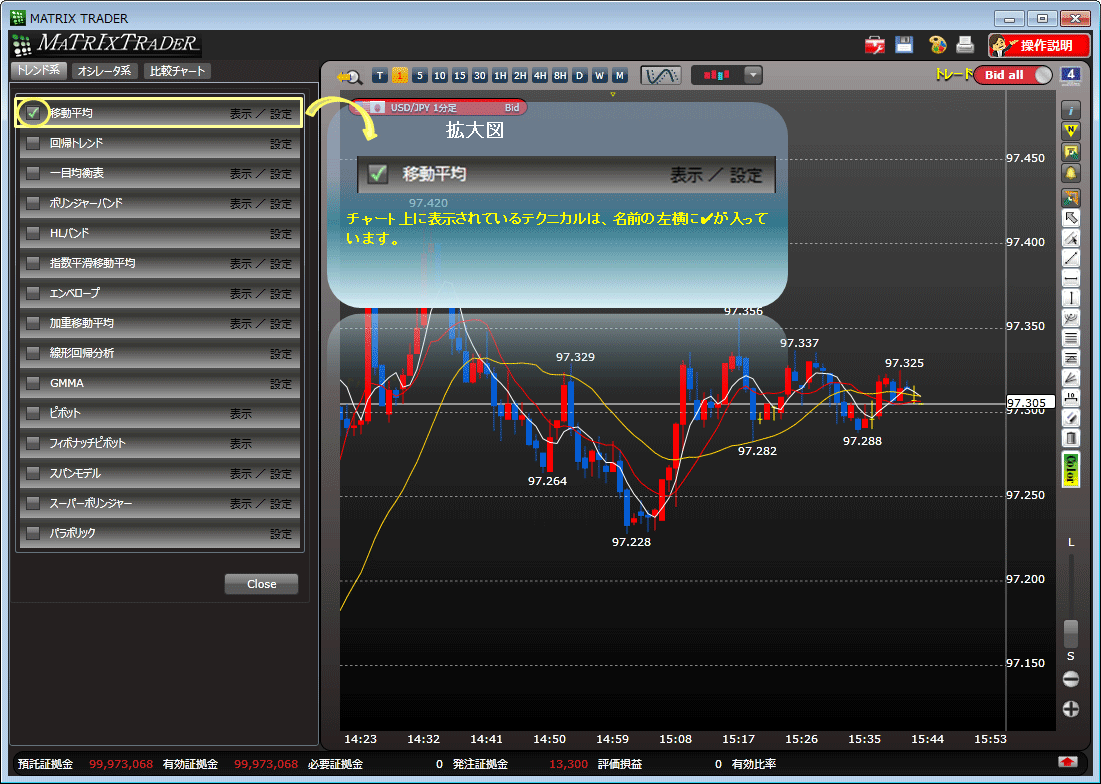The image size is (1101, 784).
Task: Switch to the トレンド系 tab
Action: coord(39,70)
